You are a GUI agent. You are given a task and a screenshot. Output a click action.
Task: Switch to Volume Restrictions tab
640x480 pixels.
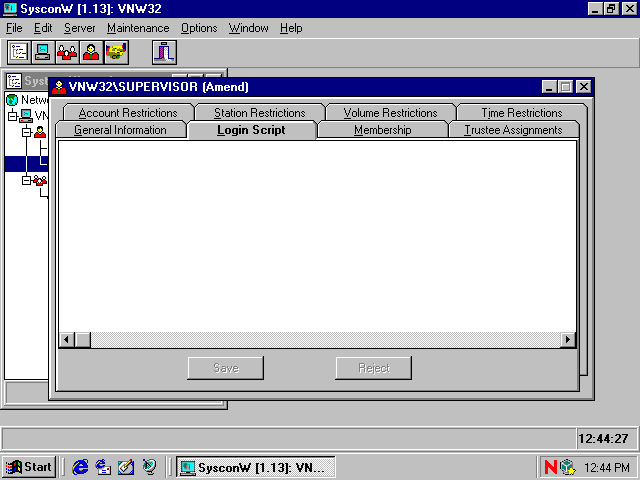coord(391,113)
